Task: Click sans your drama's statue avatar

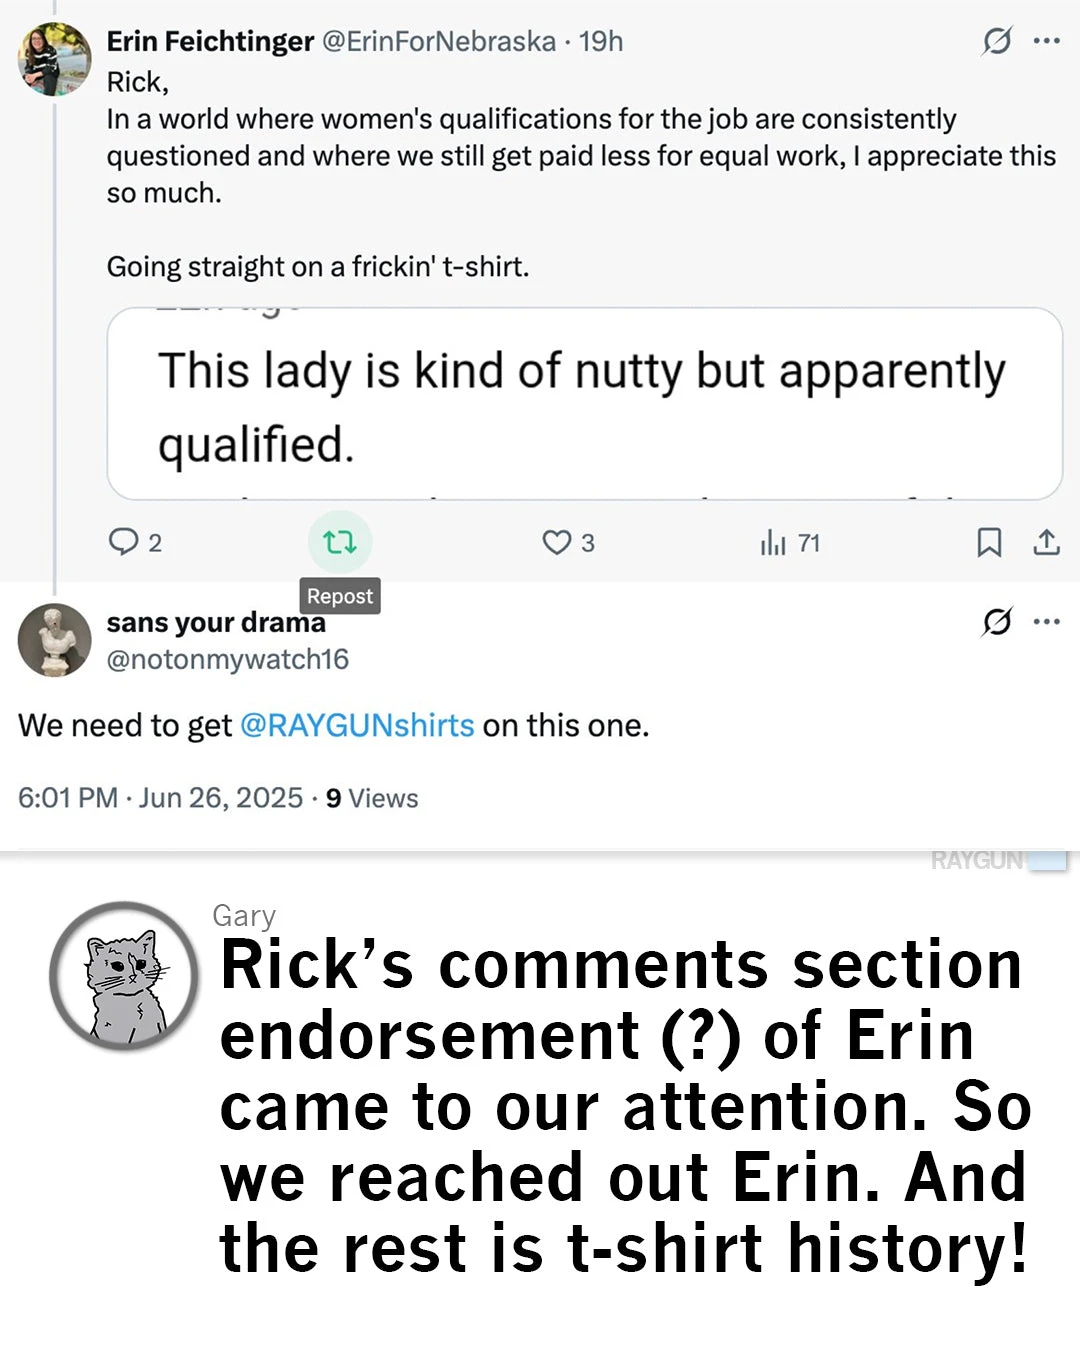Action: coord(54,640)
